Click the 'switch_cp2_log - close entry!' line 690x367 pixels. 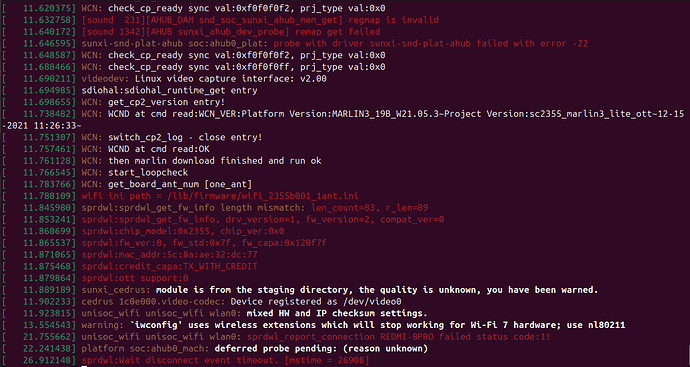click(185, 137)
